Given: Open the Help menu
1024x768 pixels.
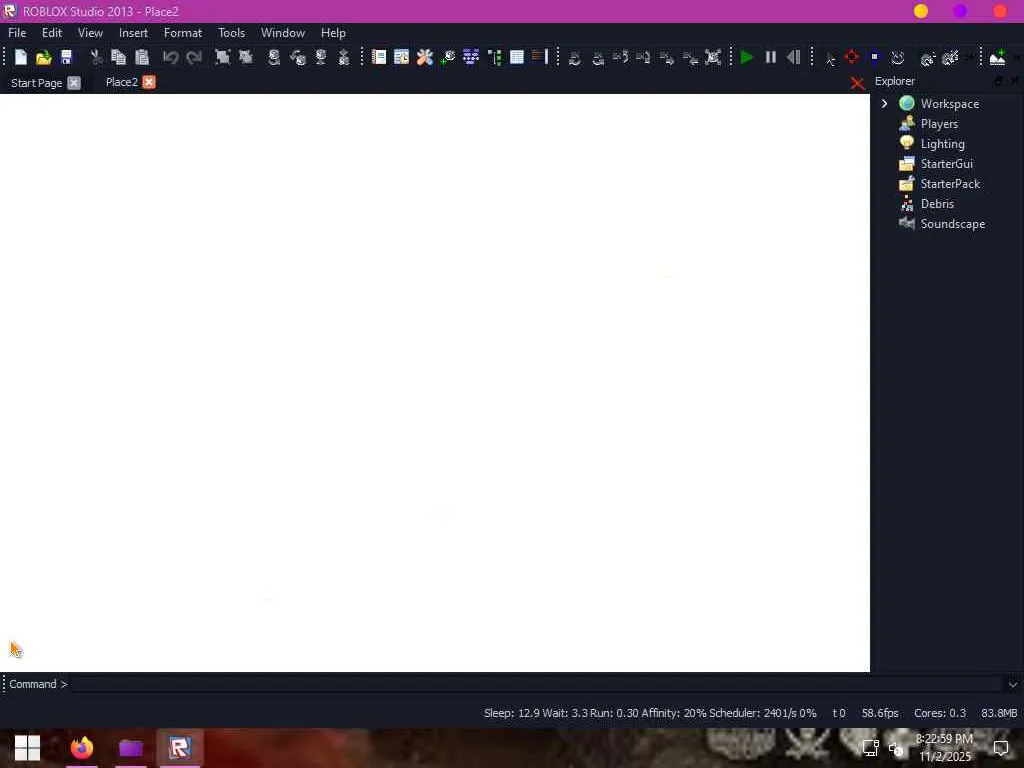Looking at the screenshot, I should coord(333,33).
